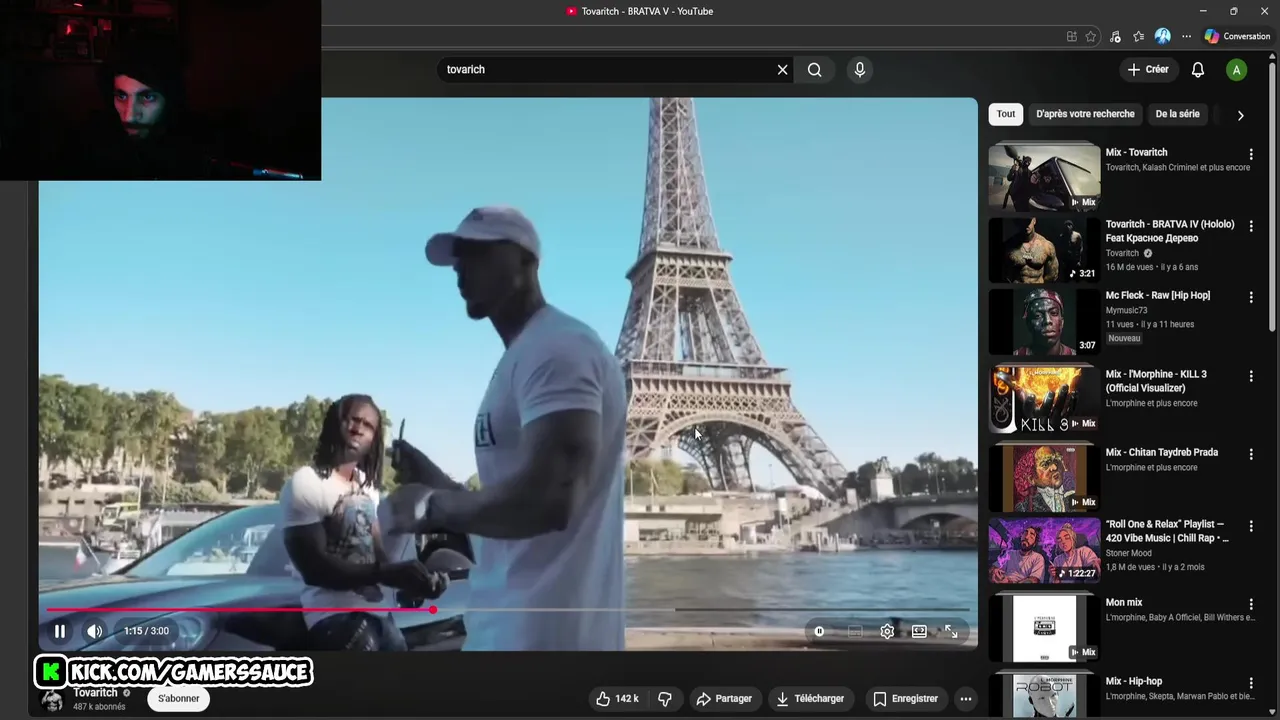Open the Tovaritch channel avatar

(52, 700)
